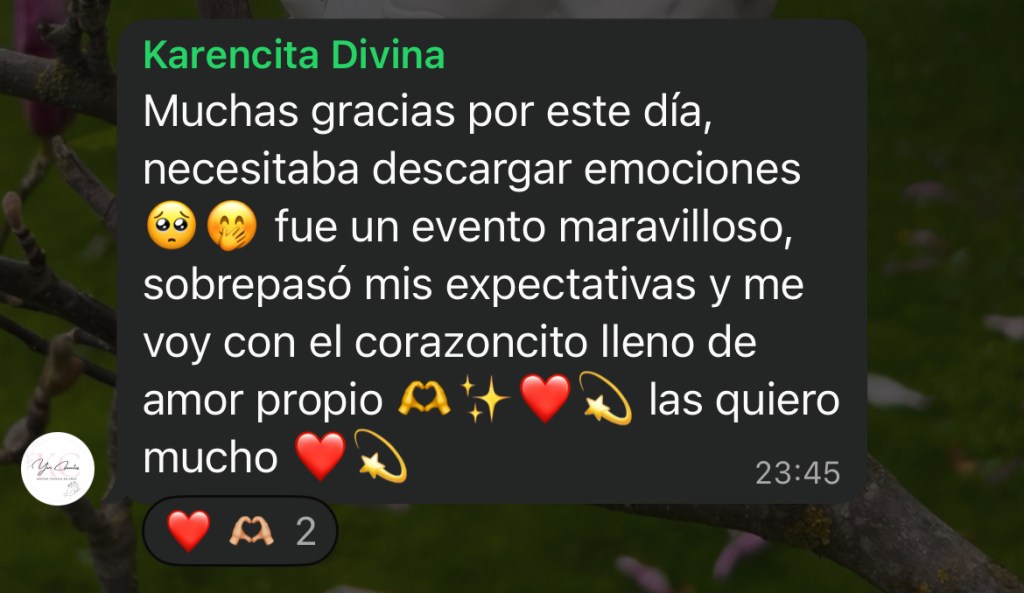Tap the sender's round profile picture
Image resolution: width=1024 pixels, height=593 pixels.
[x=57, y=468]
